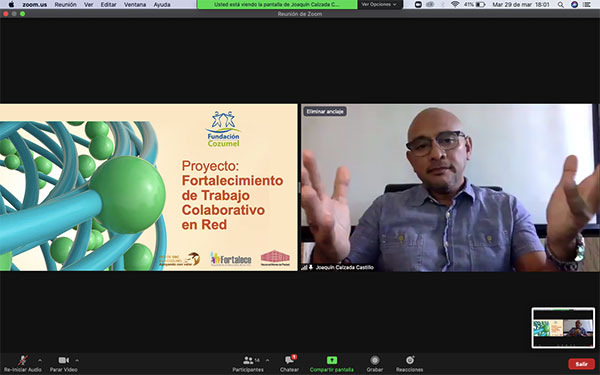Click the Wi-Fi status icon
The image size is (600, 375).
click(x=455, y=5)
